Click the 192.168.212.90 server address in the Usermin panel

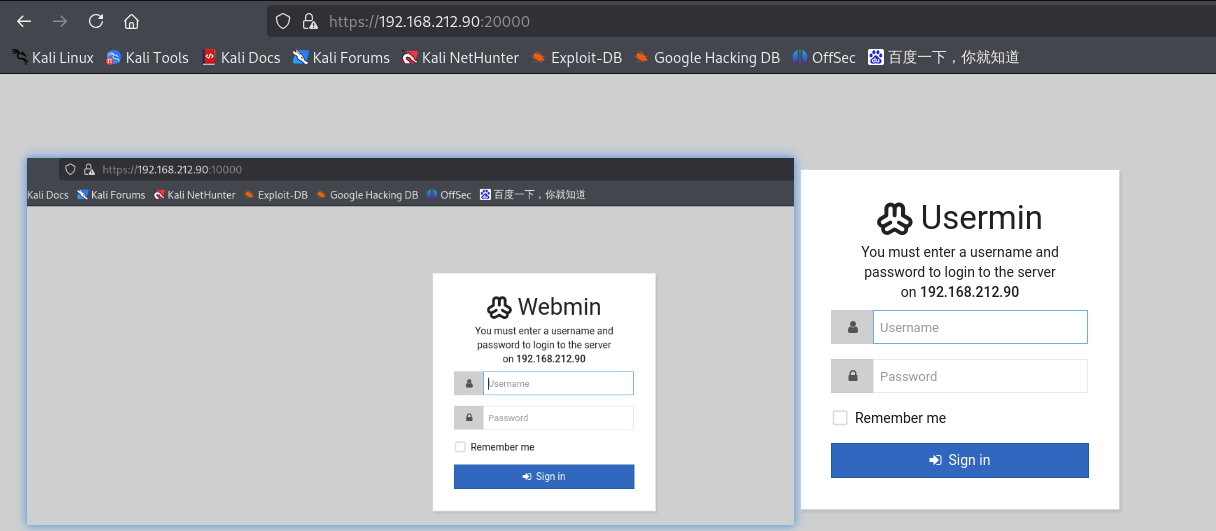tap(969, 292)
